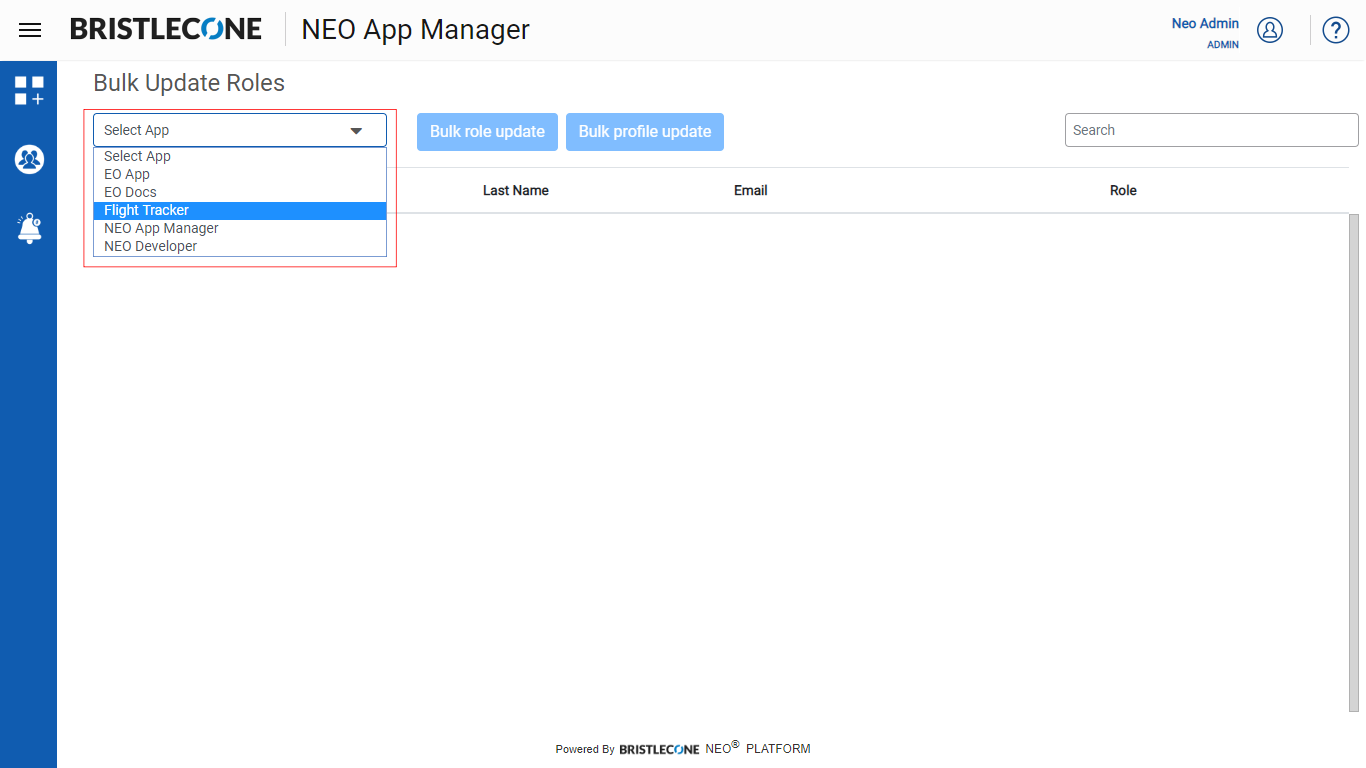Click the Last Name column header
The image size is (1366, 768).
pyautogui.click(x=516, y=190)
